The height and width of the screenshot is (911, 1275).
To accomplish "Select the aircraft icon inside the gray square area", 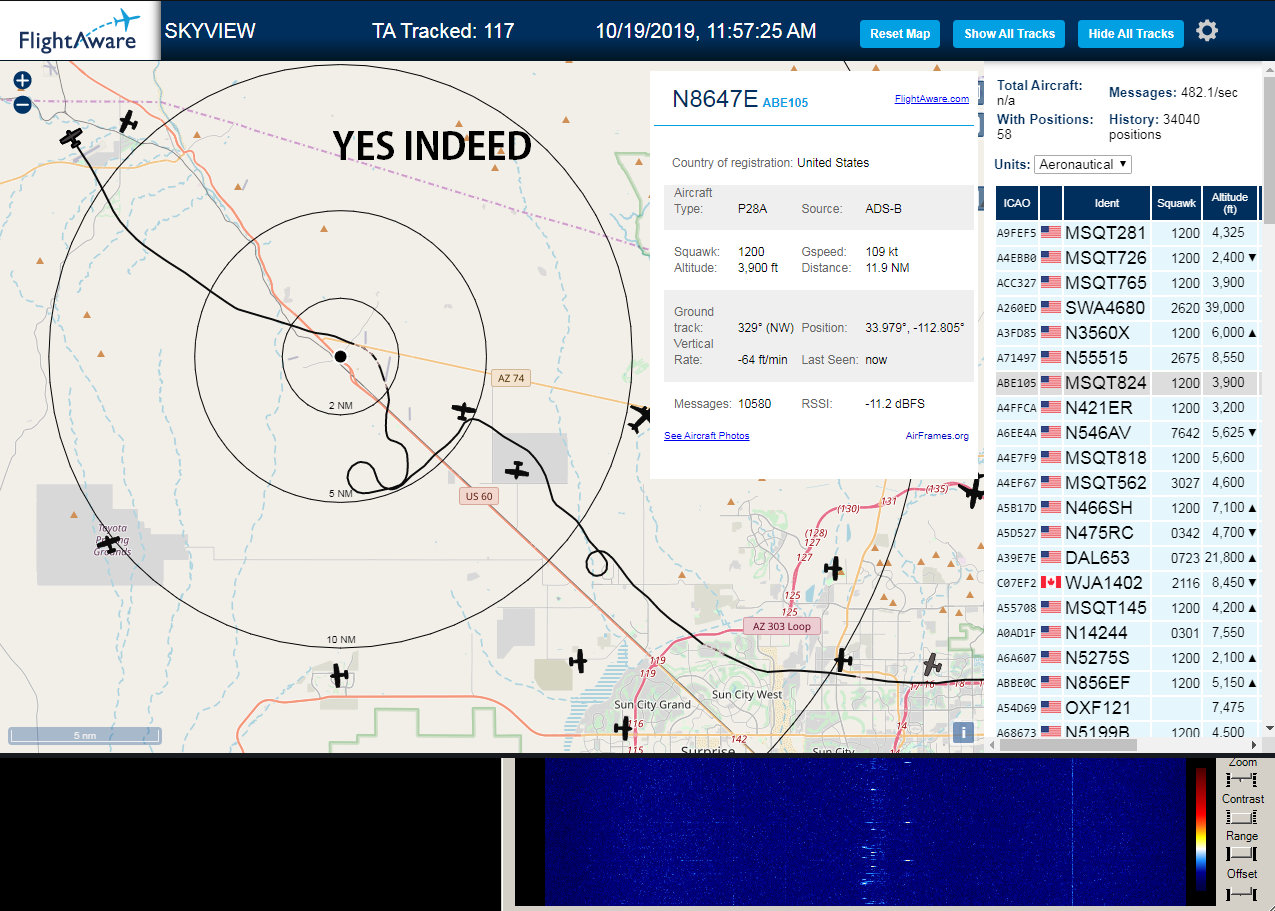I will click(x=516, y=469).
